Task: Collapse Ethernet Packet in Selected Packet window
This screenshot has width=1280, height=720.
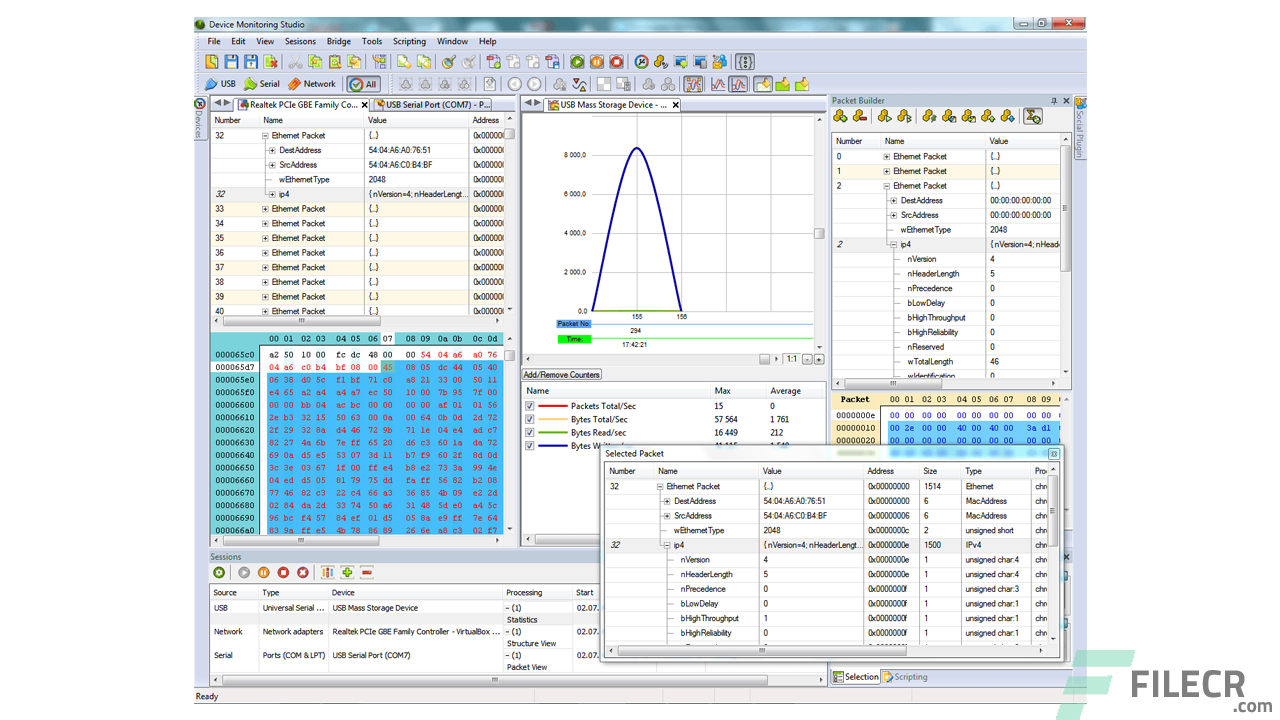Action: click(x=660, y=486)
